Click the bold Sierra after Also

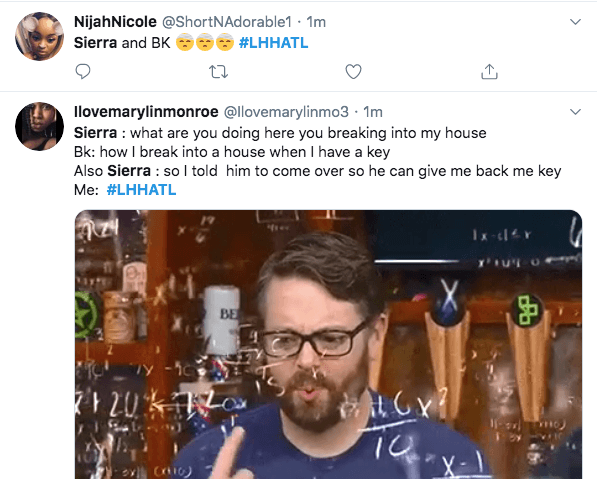pyautogui.click(x=129, y=171)
